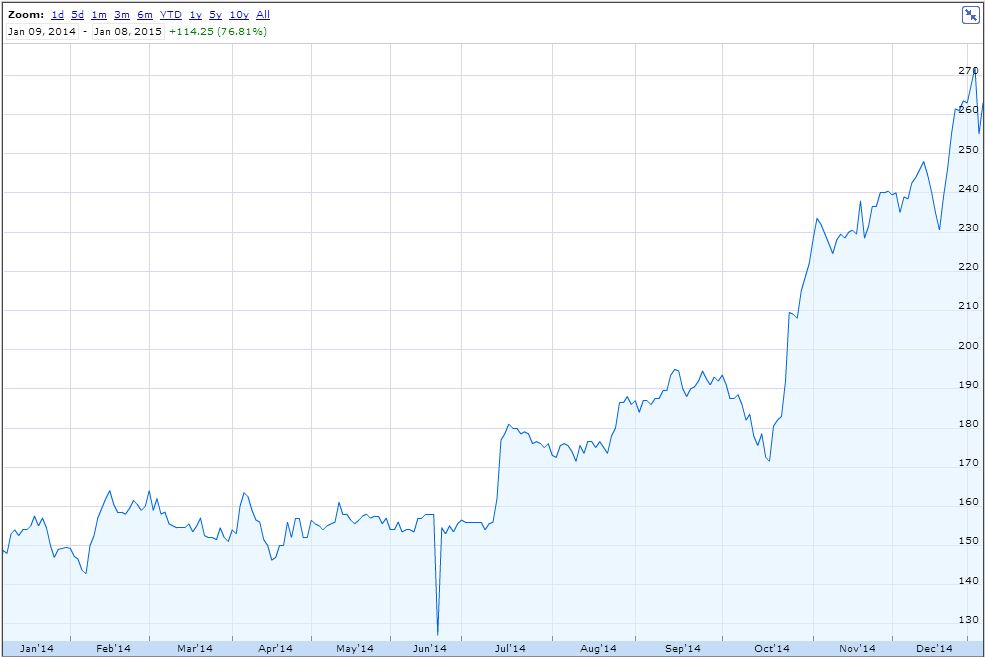Click Feb'14 label on the timeline
The width and height of the screenshot is (986, 657).
(113, 649)
